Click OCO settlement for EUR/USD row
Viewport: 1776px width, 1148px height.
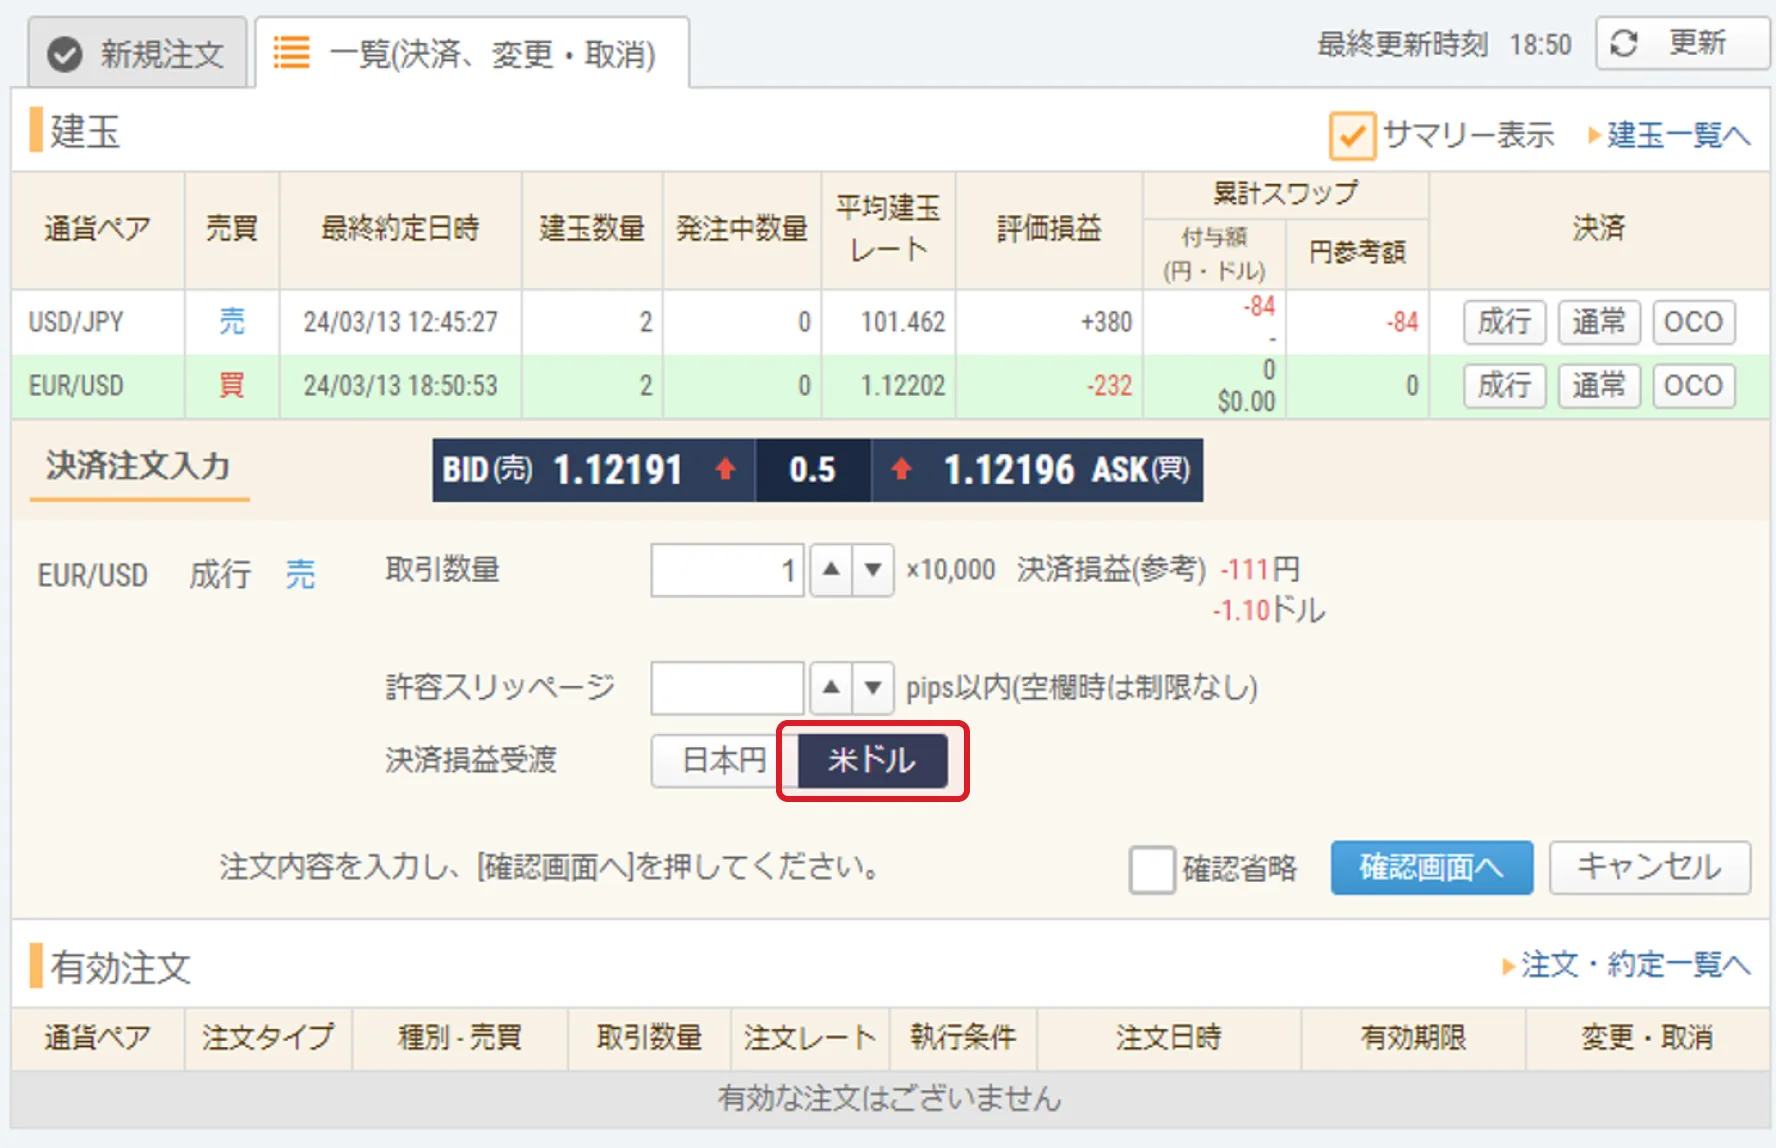tap(1693, 386)
